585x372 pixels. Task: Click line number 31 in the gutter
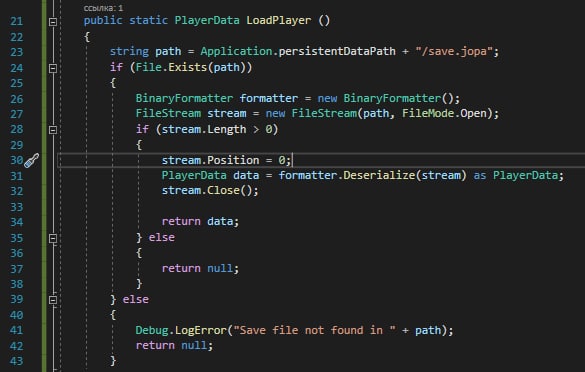16,176
